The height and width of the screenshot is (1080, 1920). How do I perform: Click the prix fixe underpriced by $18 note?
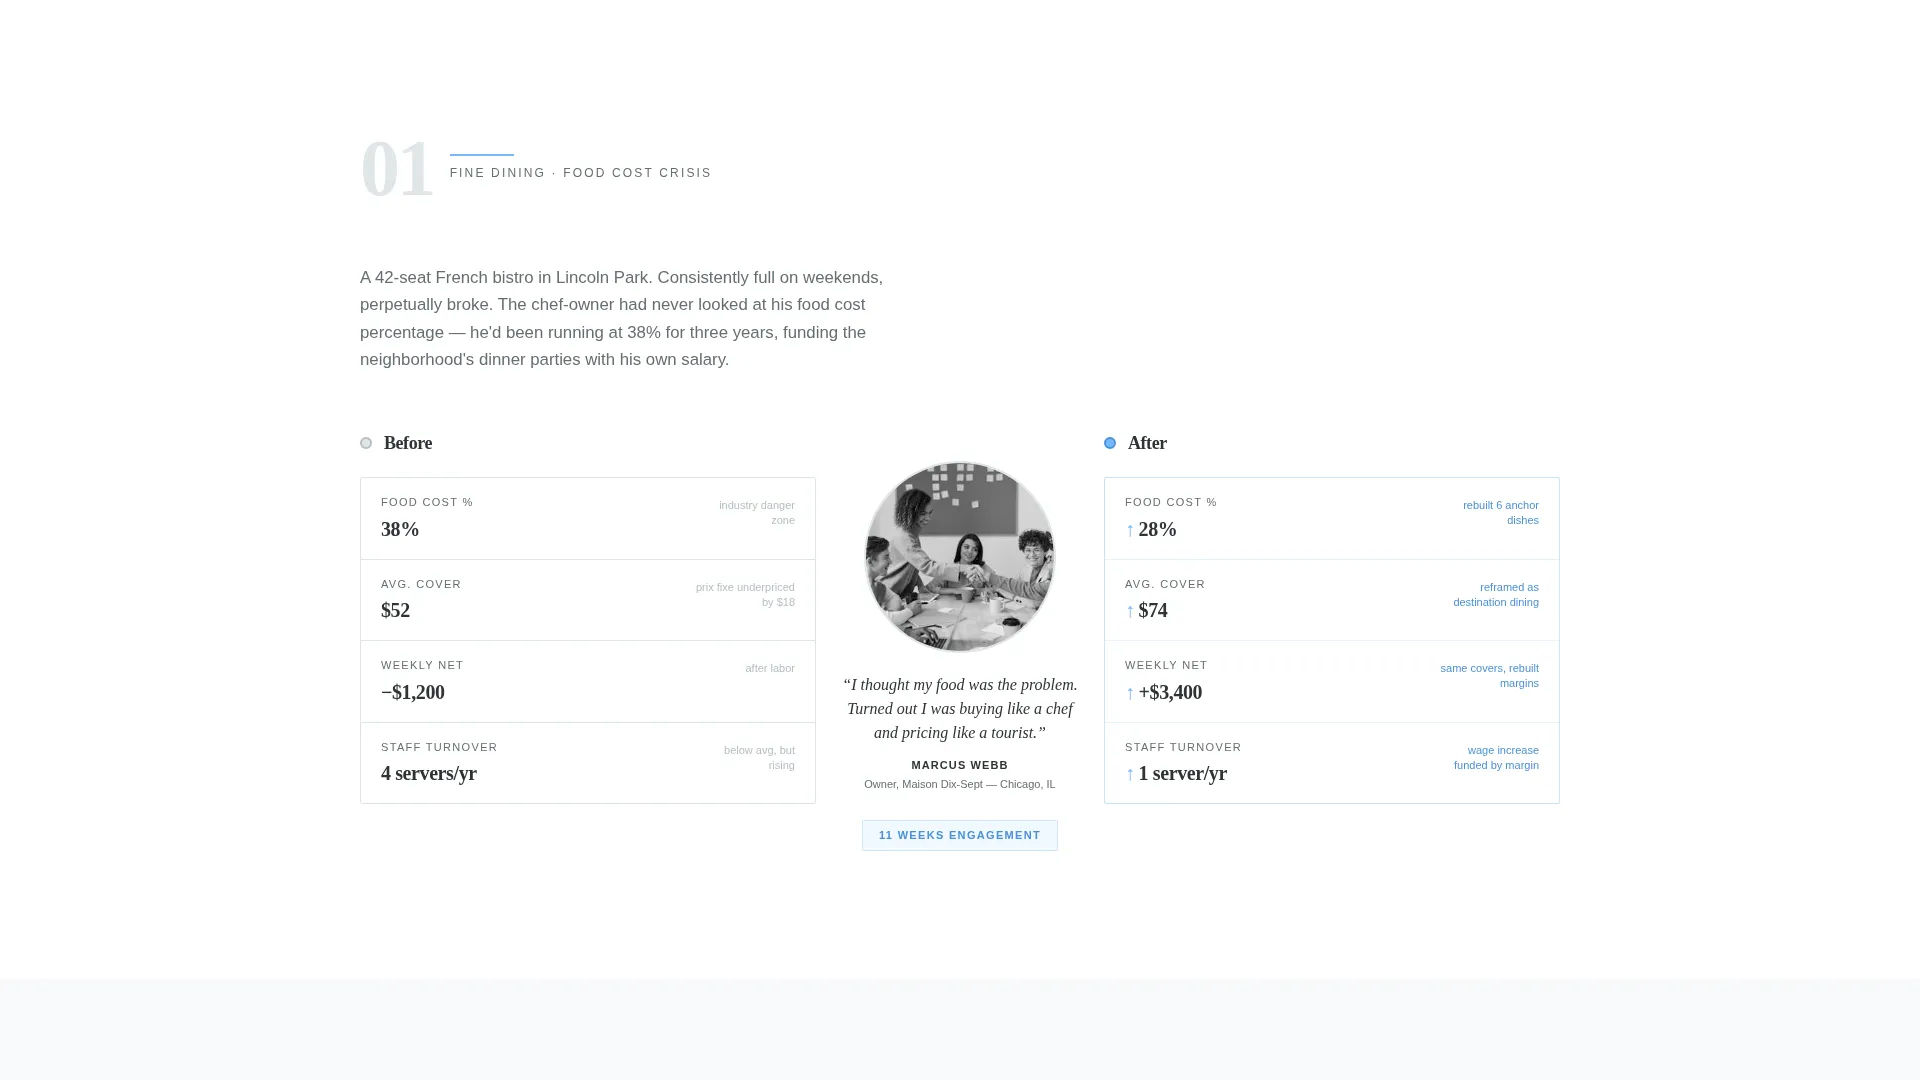745,594
